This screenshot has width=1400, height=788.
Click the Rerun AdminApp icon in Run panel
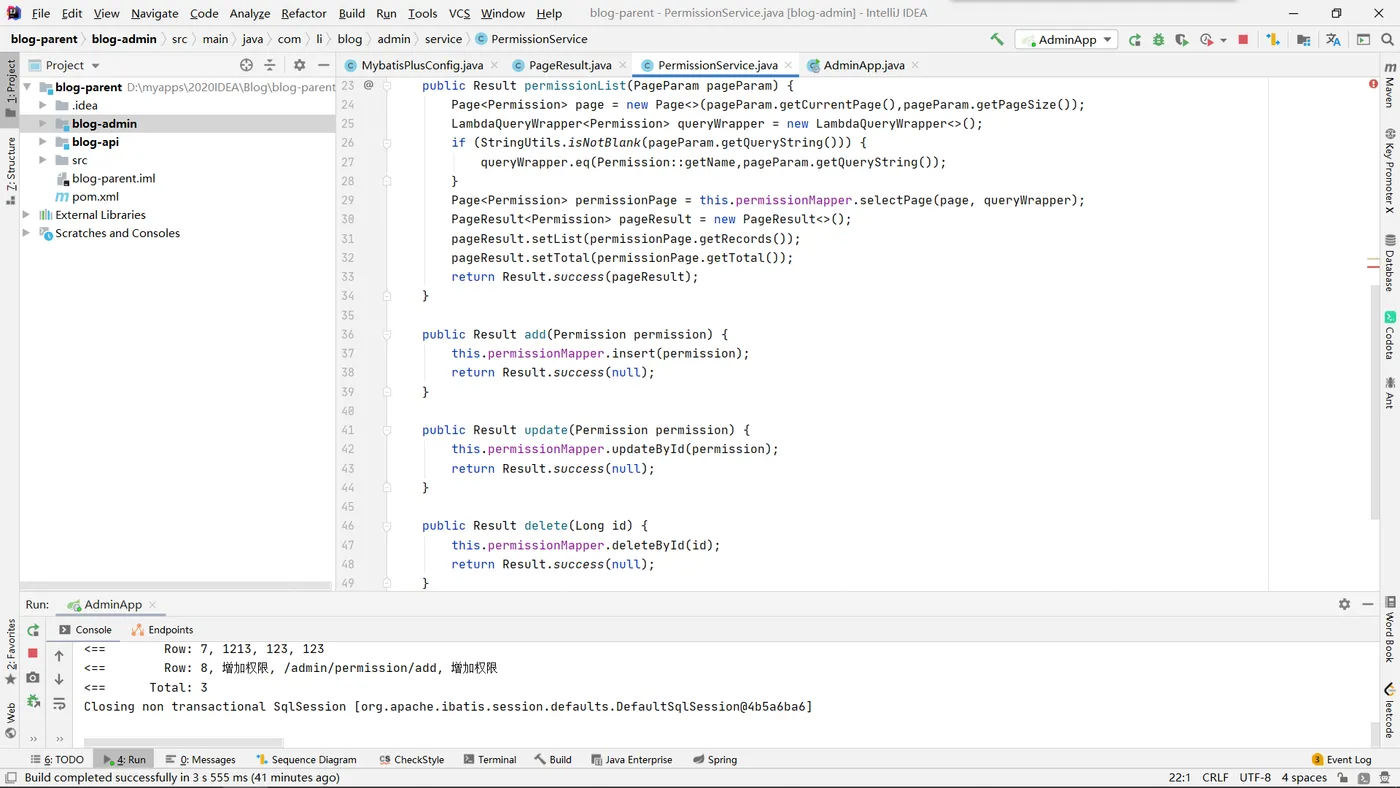[x=33, y=630]
